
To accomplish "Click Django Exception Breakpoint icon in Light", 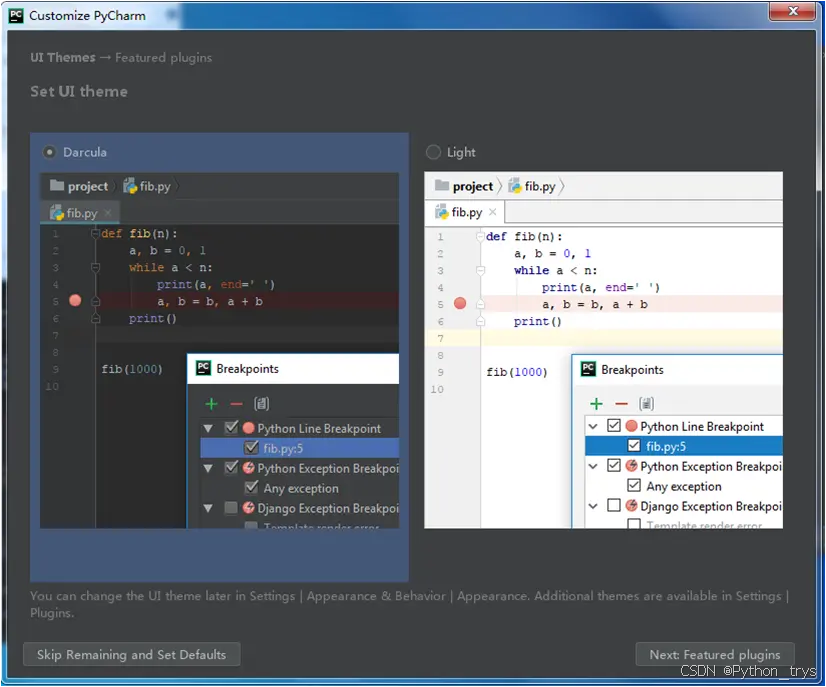I will click(632, 506).
